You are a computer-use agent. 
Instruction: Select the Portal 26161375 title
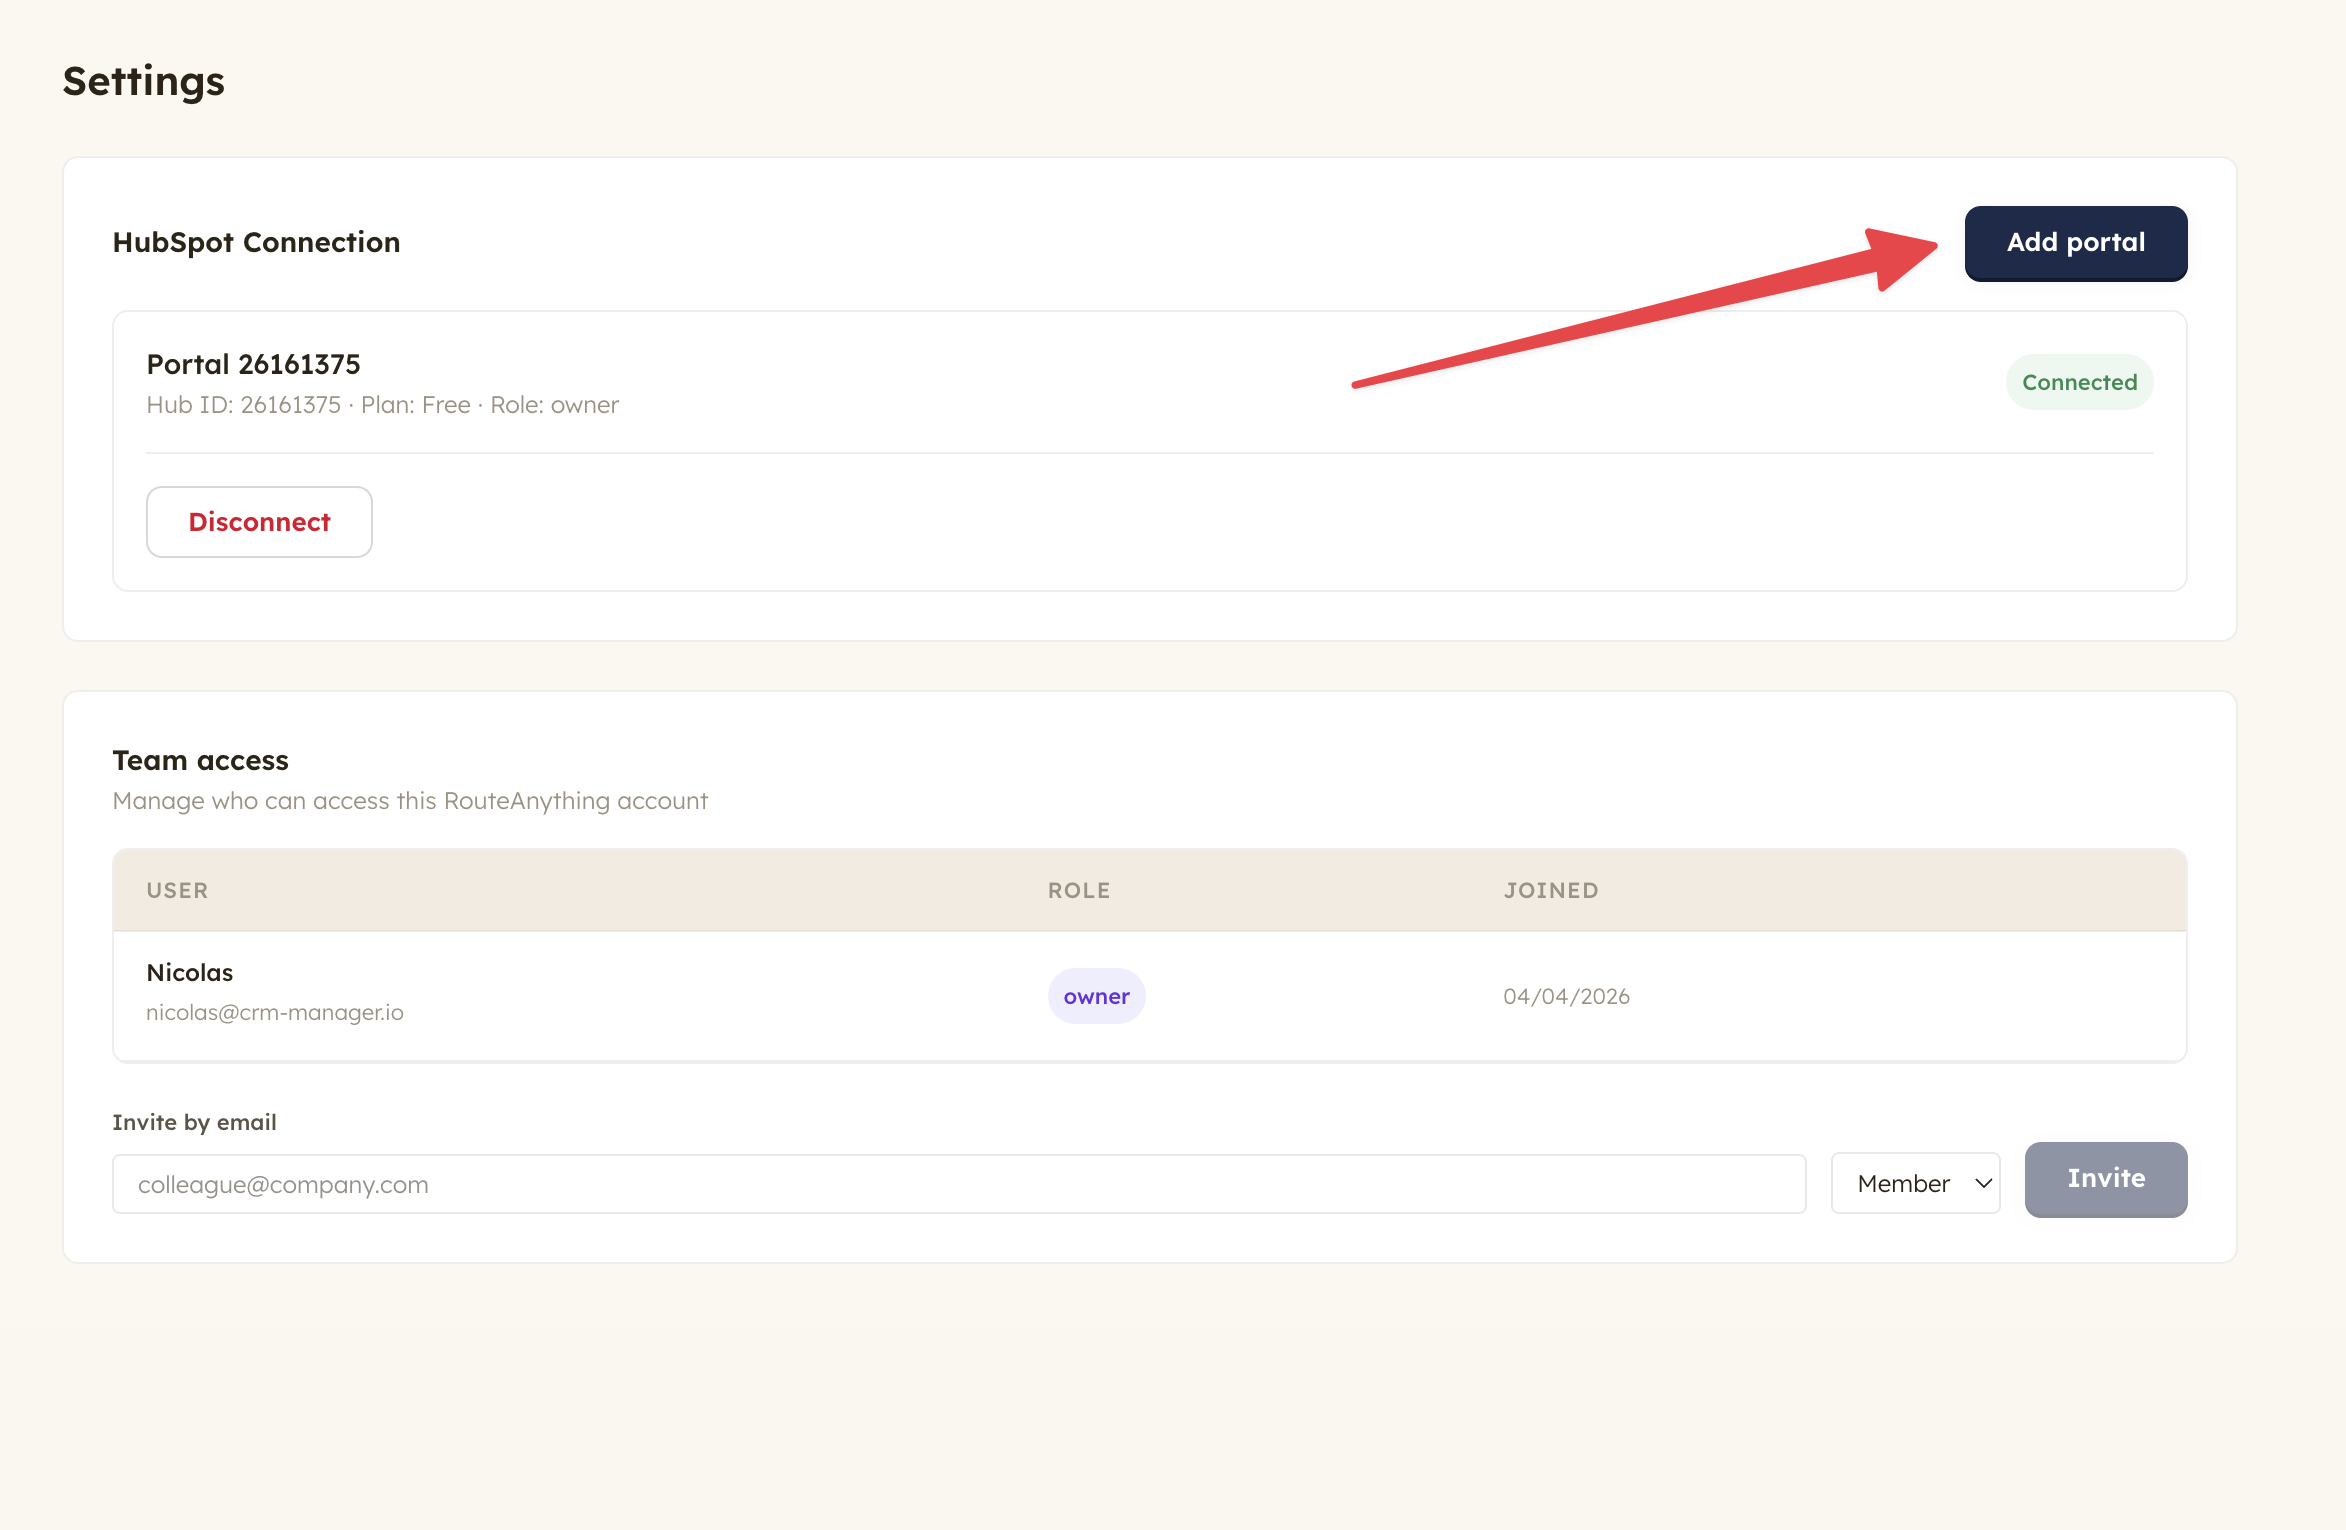tap(253, 364)
